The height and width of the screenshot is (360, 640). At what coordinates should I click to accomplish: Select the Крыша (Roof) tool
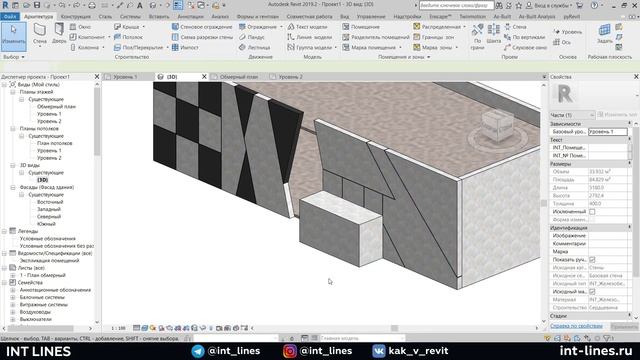coord(127,27)
